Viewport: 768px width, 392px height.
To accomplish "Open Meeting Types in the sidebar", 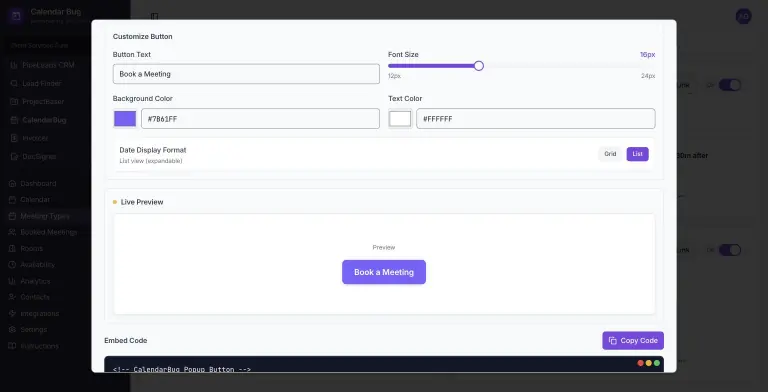I will (45, 216).
